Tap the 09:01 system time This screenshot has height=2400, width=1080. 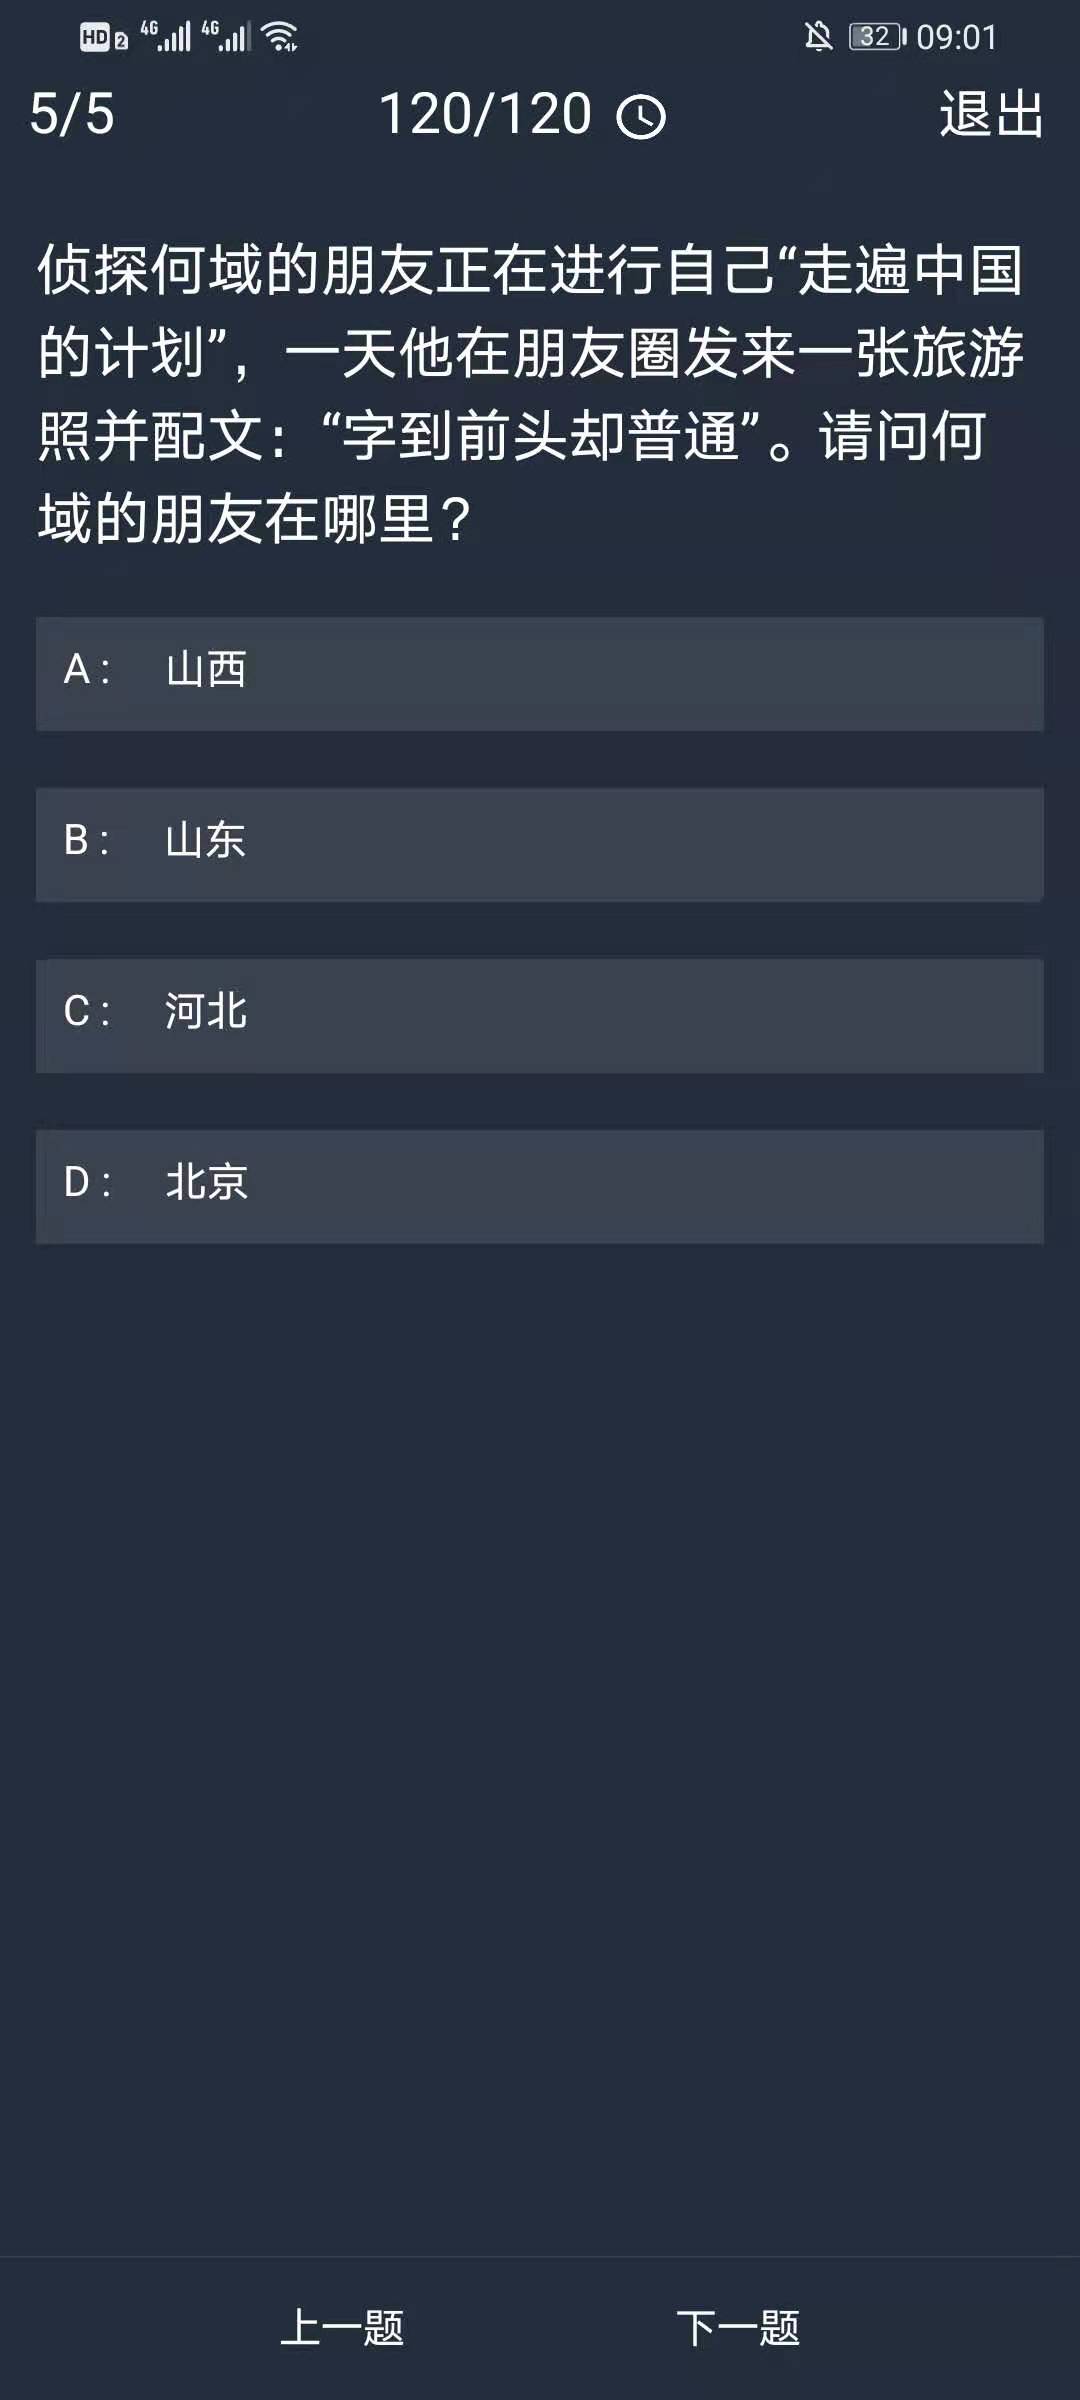pyautogui.click(x=957, y=37)
